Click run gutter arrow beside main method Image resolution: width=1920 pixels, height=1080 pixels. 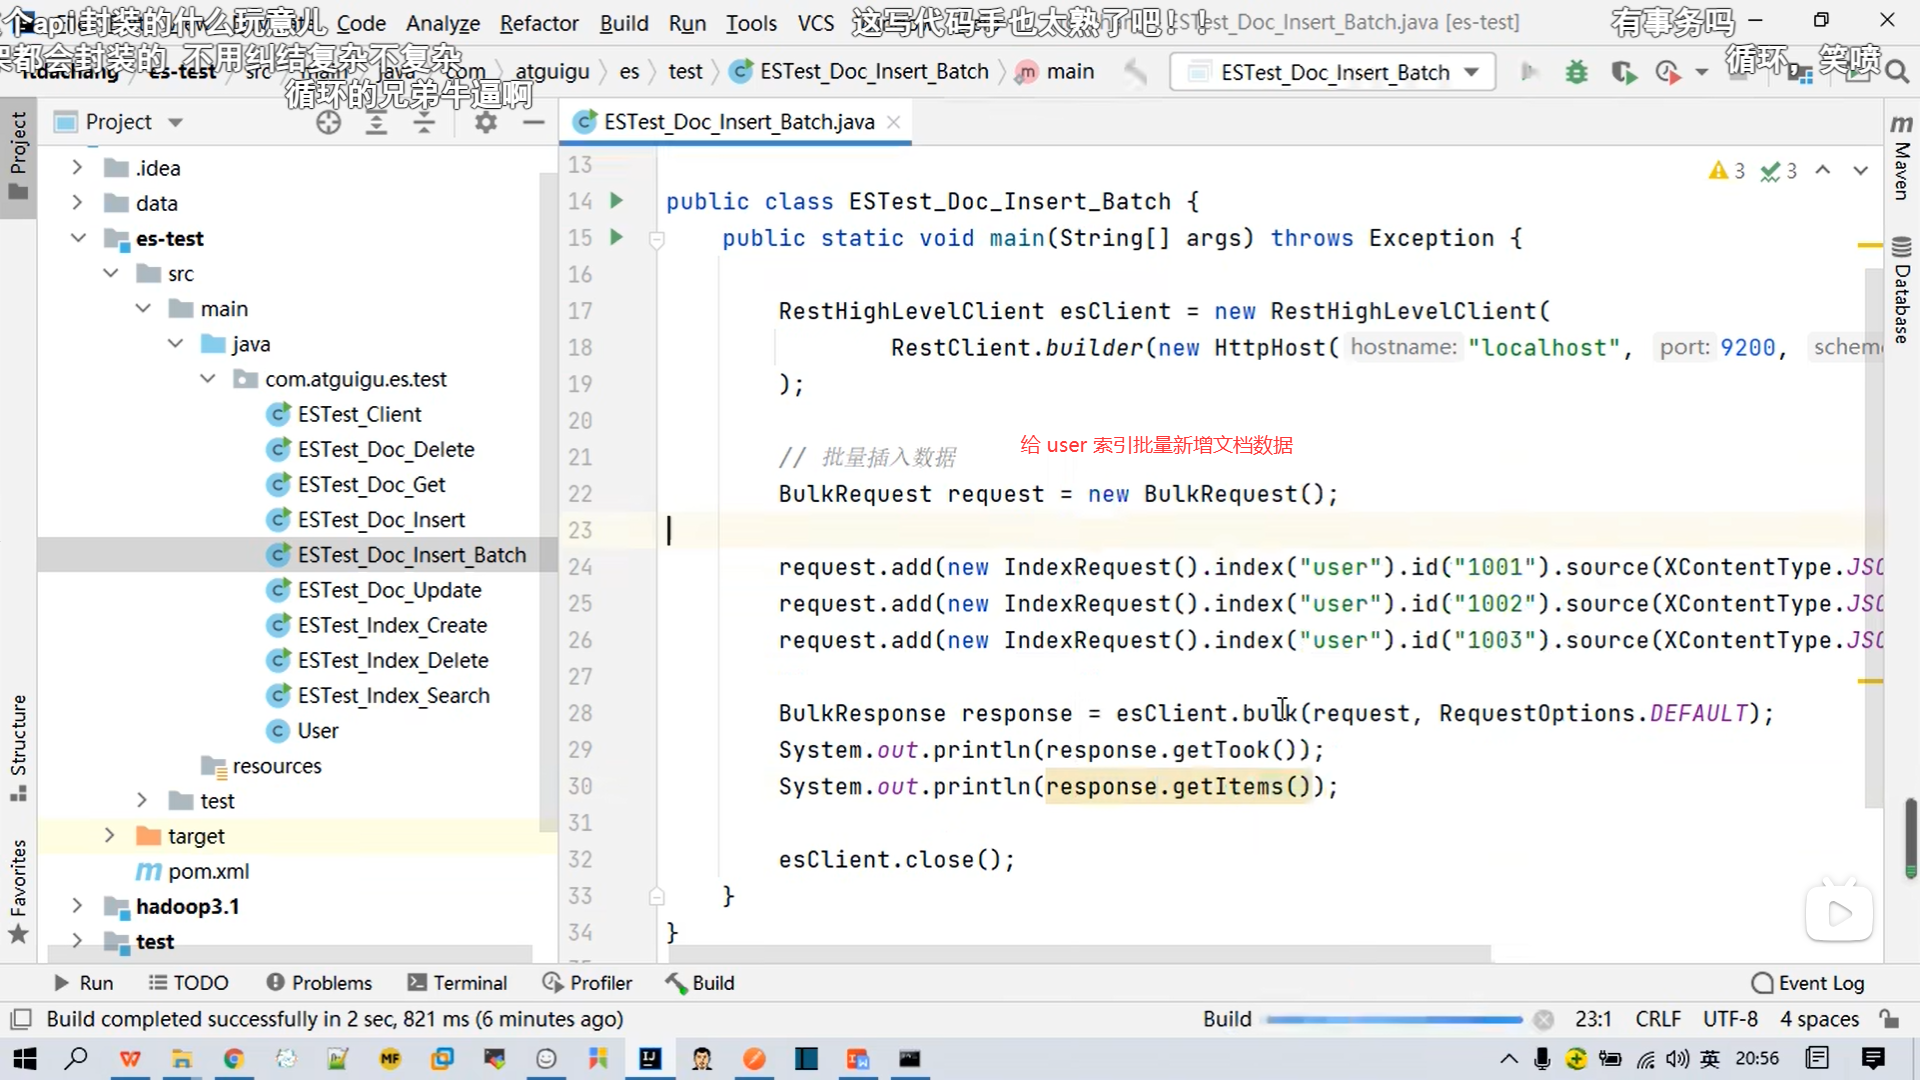pos(616,237)
